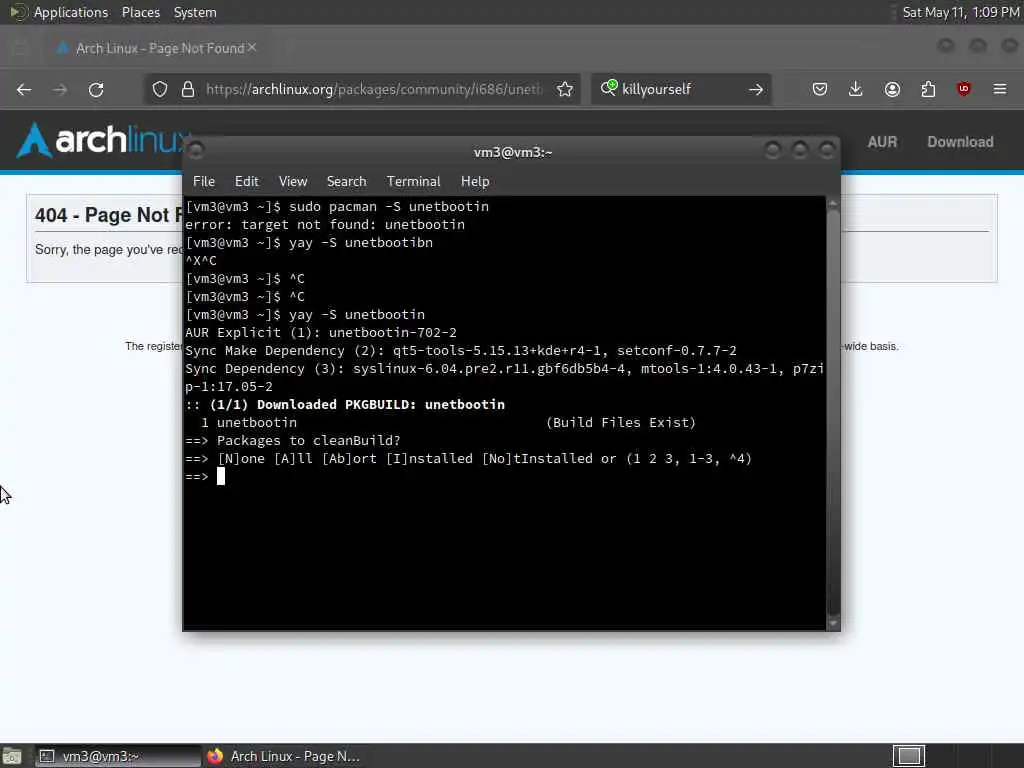The height and width of the screenshot is (768, 1024).
Task: Click 'sudo pacman -S unetbootin' command line
Action: (x=389, y=206)
